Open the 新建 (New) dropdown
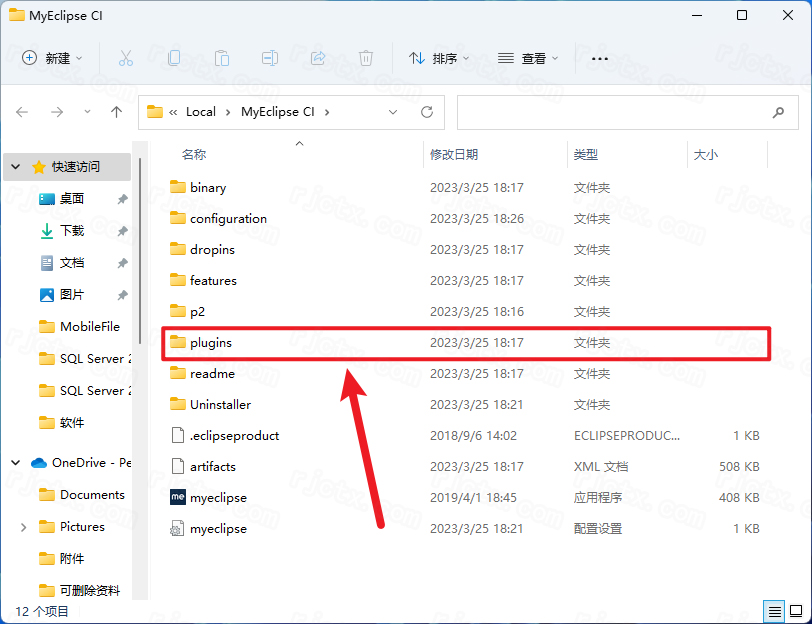This screenshot has height=624, width=812. click(53, 58)
